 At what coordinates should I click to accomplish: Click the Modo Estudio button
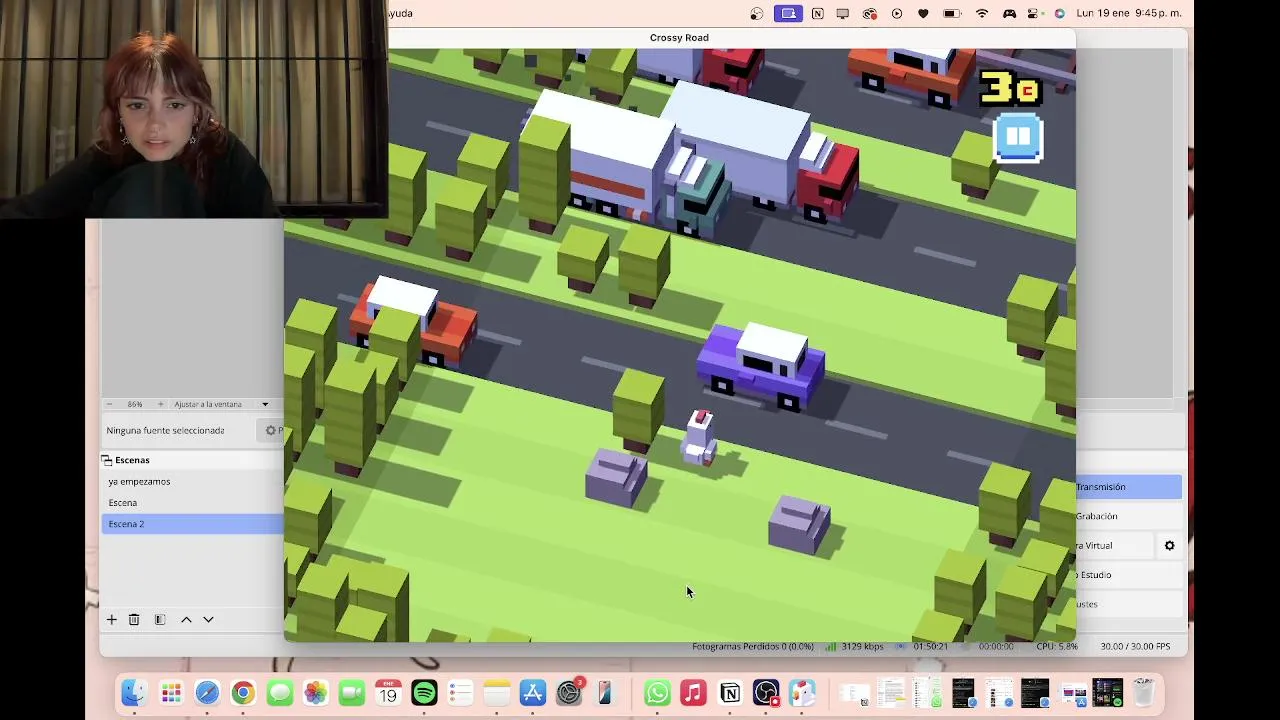point(1129,575)
